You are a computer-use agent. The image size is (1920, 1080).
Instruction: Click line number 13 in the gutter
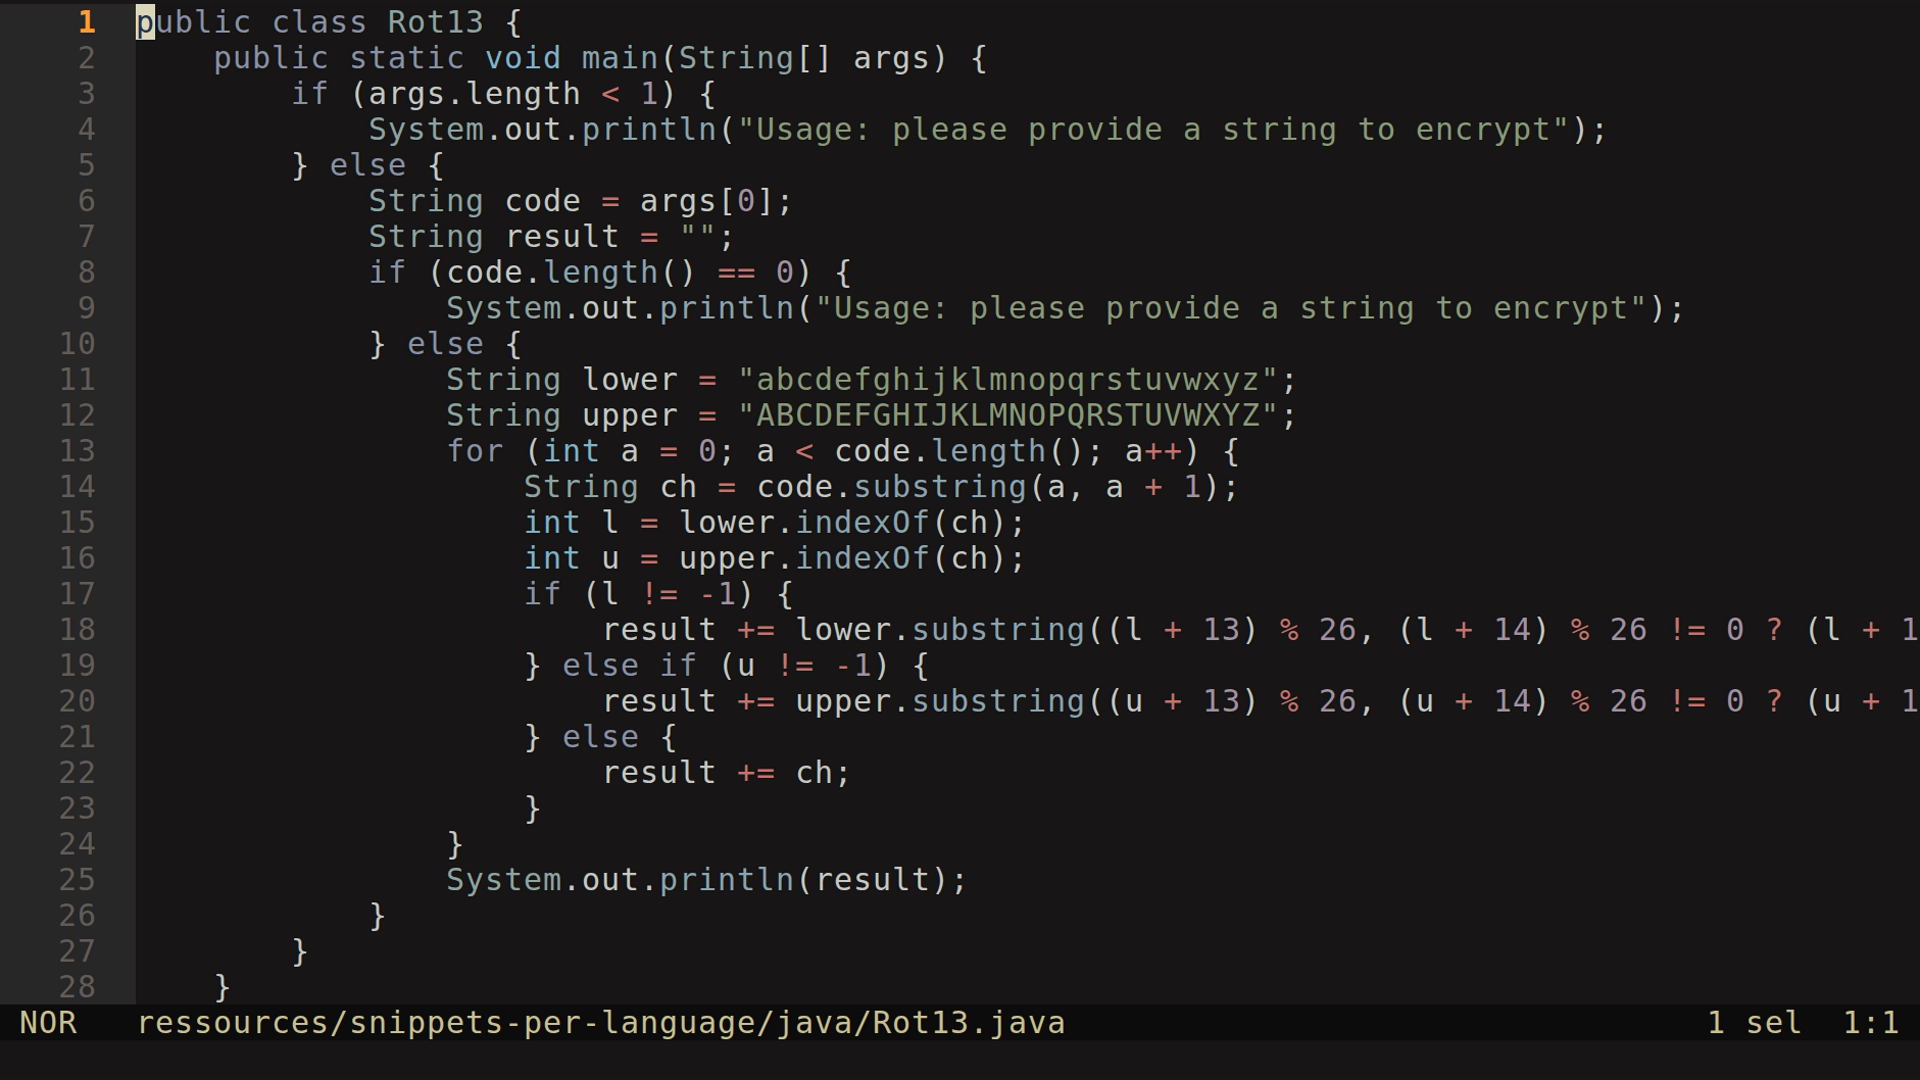(76, 451)
